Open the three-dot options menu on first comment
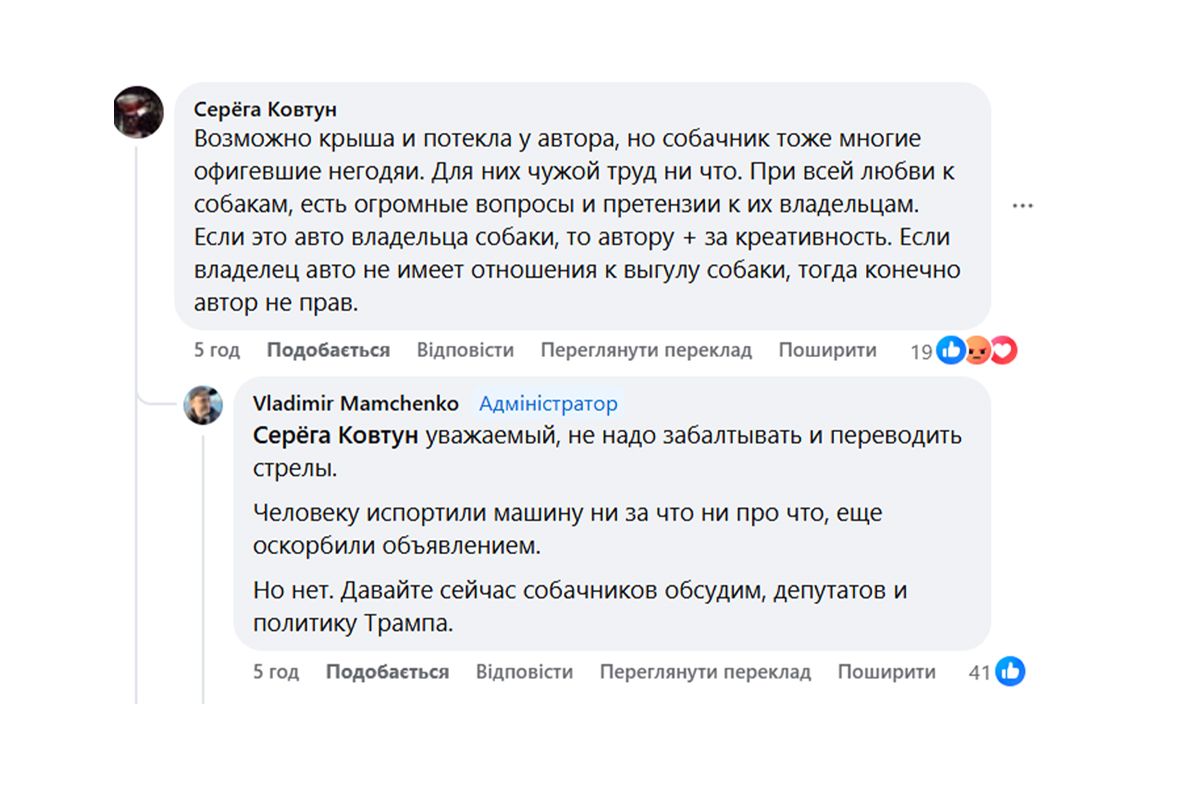The height and width of the screenshot is (800, 1200). click(x=1023, y=205)
